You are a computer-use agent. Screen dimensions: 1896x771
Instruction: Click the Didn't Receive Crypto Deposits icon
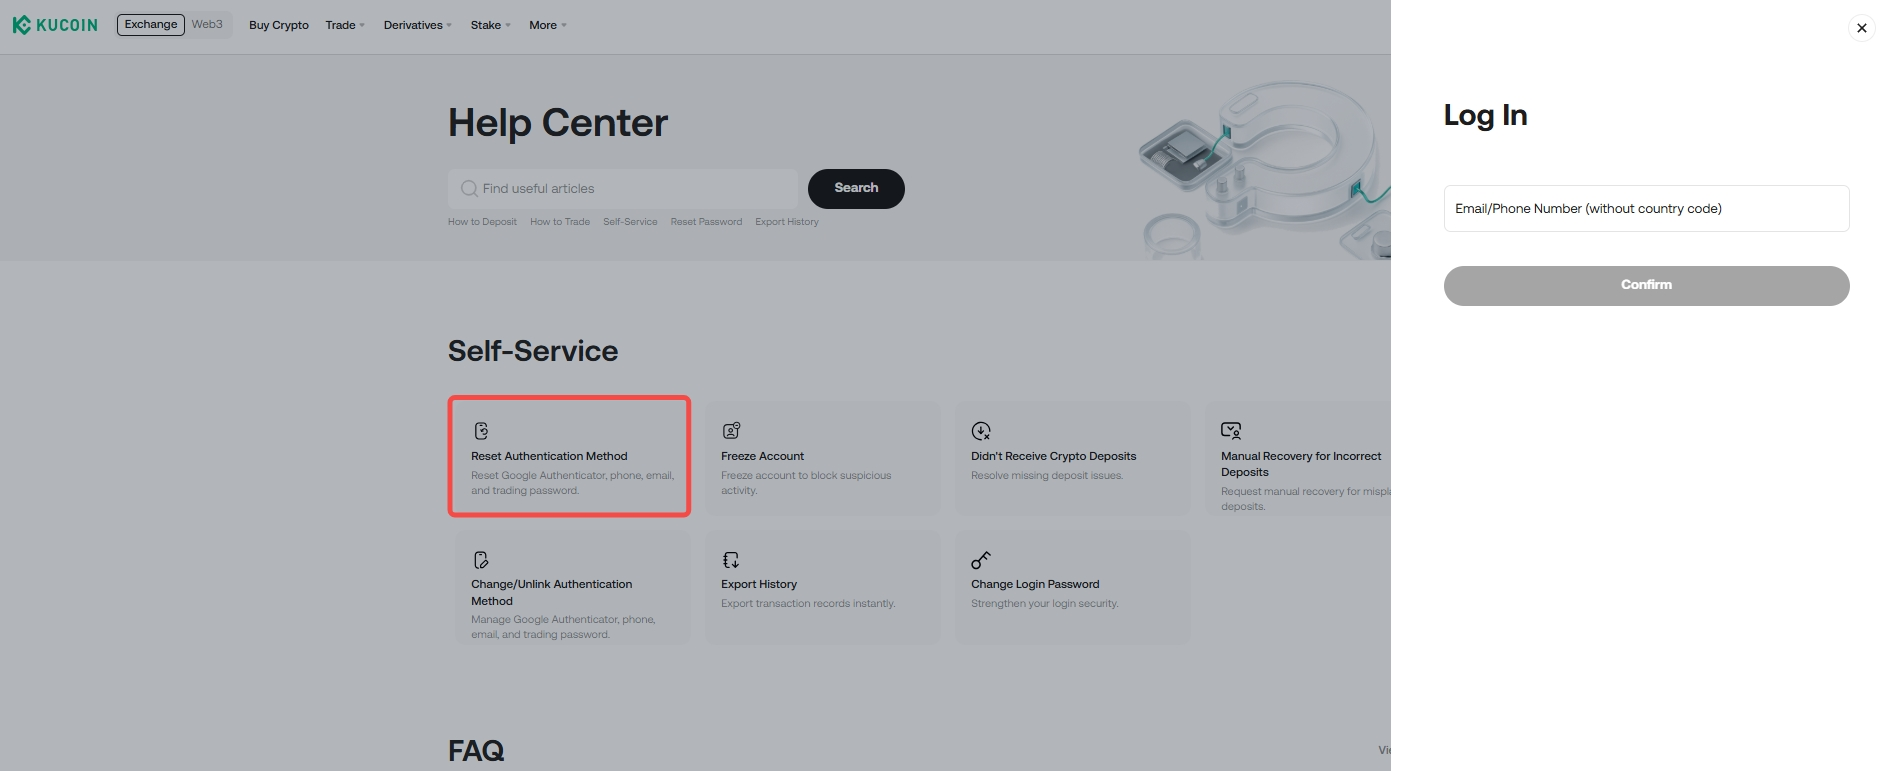(981, 431)
